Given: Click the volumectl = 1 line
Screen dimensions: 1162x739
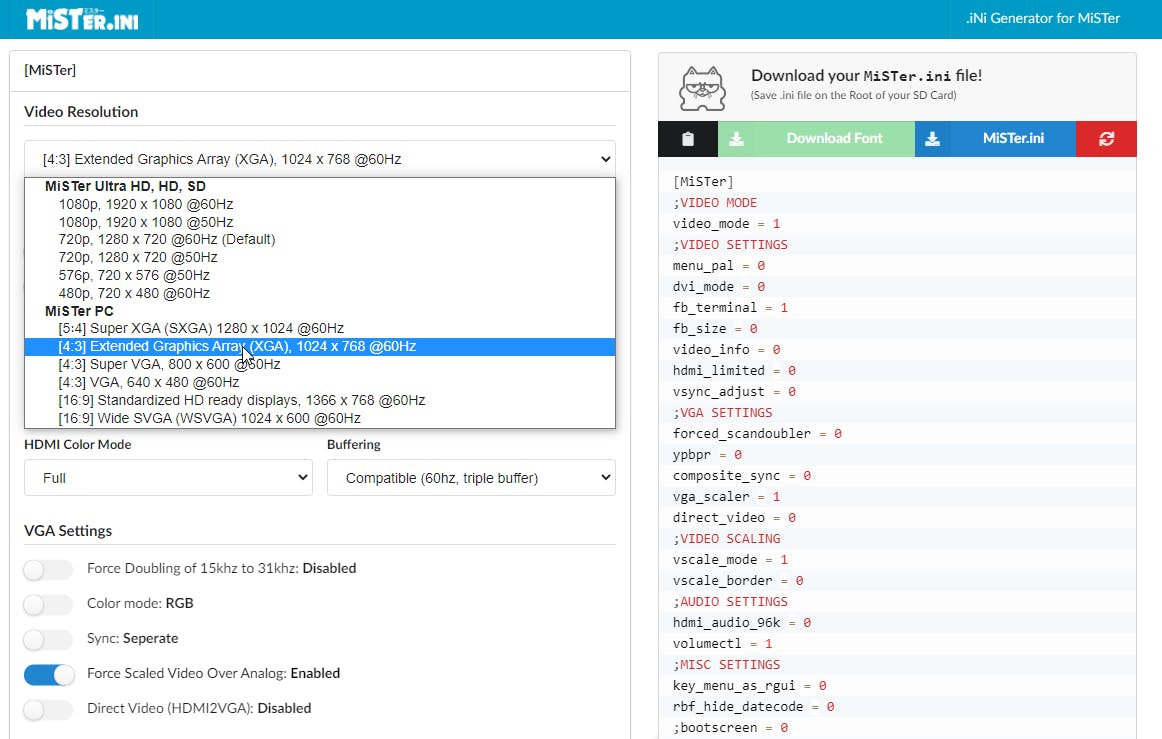Looking at the screenshot, I should [x=897, y=643].
